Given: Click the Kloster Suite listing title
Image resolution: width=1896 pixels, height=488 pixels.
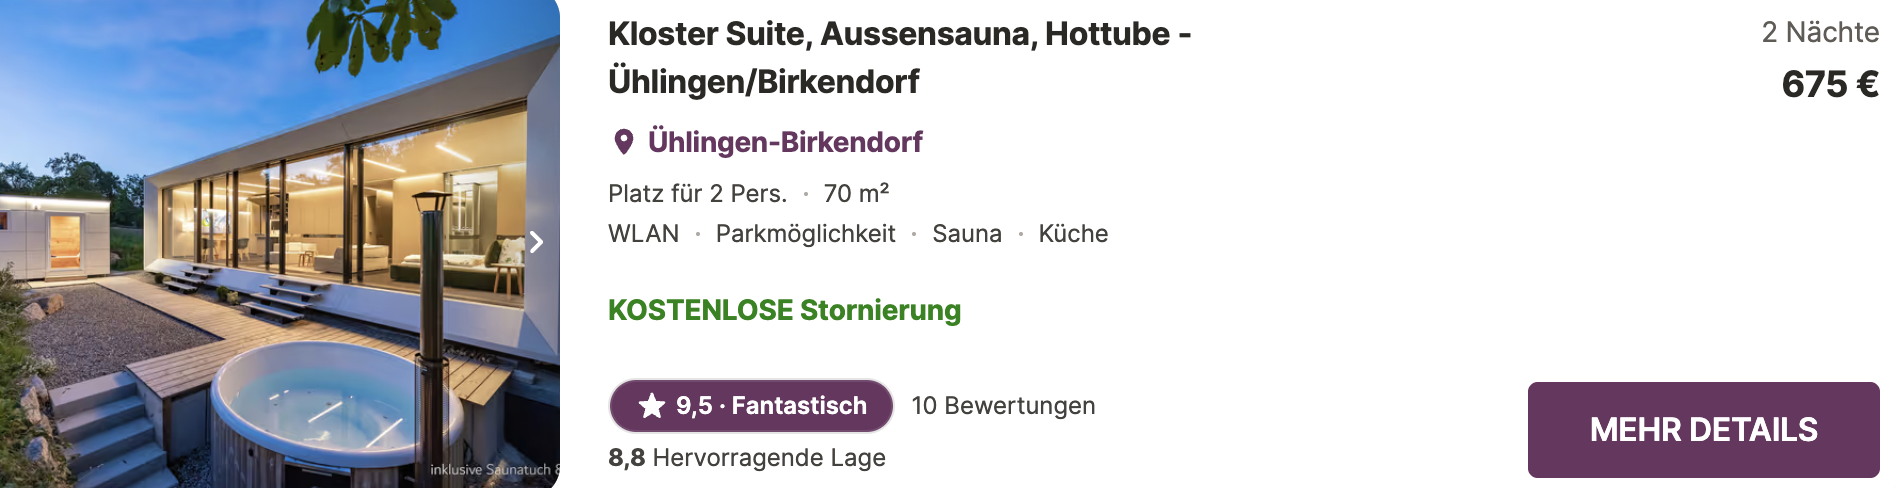Looking at the screenshot, I should point(899,58).
